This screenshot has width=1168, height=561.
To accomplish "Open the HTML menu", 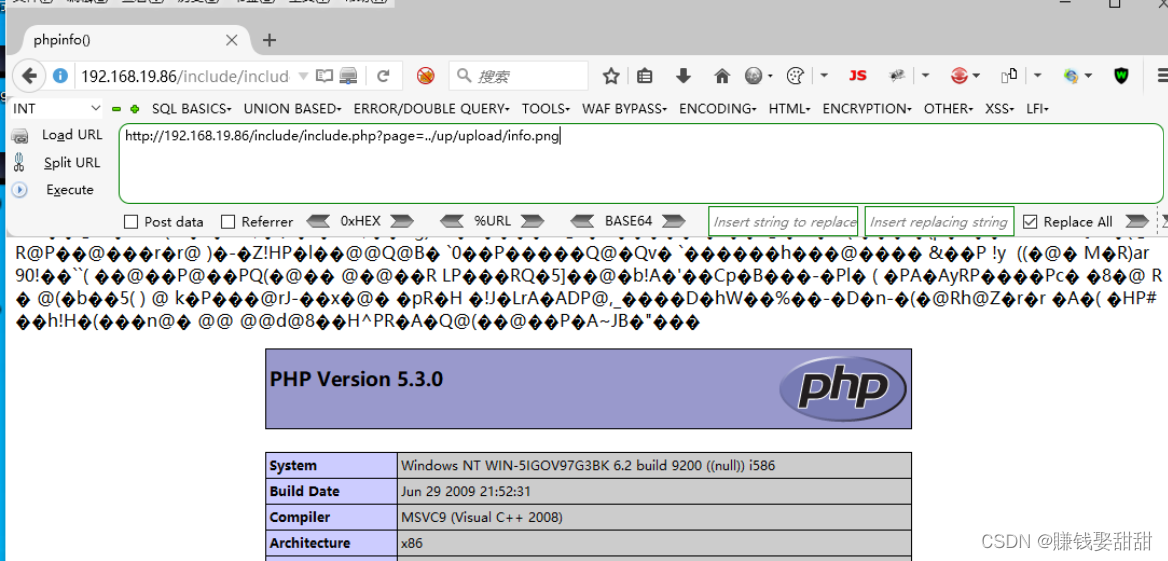I will point(790,109).
